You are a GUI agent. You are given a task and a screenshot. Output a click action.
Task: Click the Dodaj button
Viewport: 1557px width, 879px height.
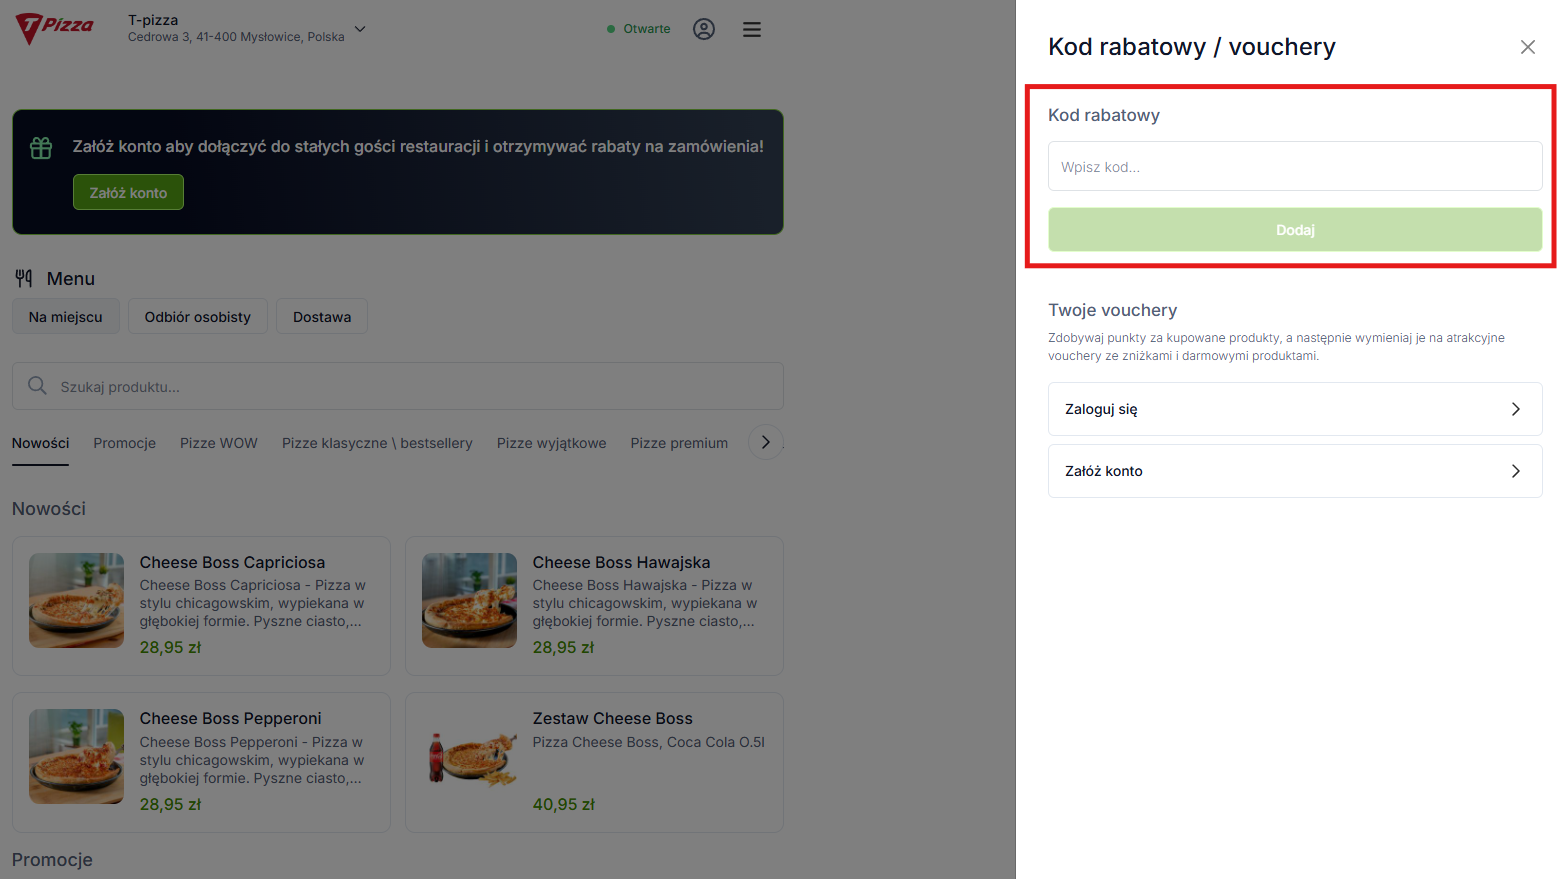(x=1294, y=230)
